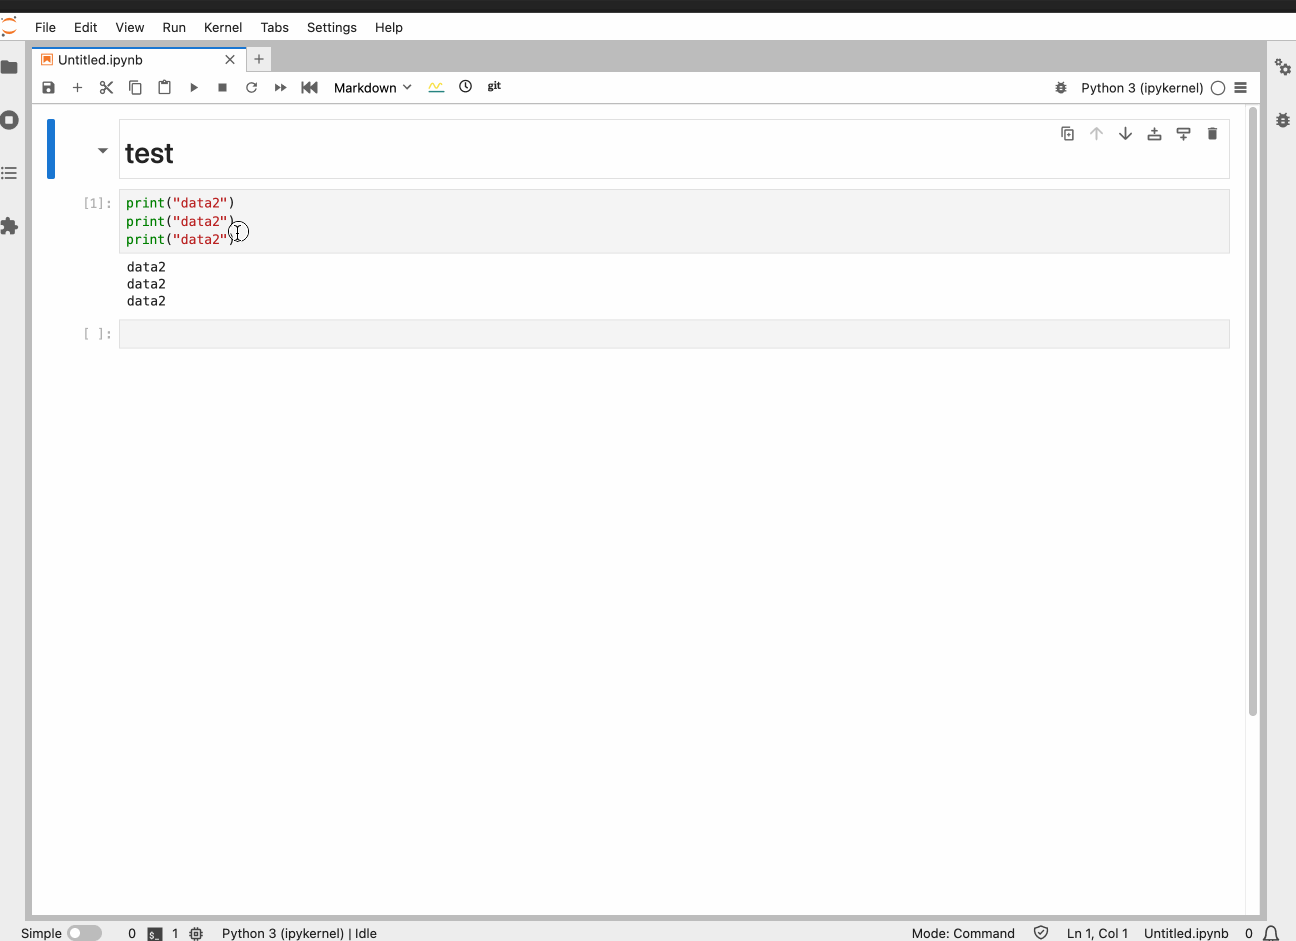Screen dimensions: 1296x941
Task: Click the git icon in the notebook toolbar
Action: click(494, 87)
